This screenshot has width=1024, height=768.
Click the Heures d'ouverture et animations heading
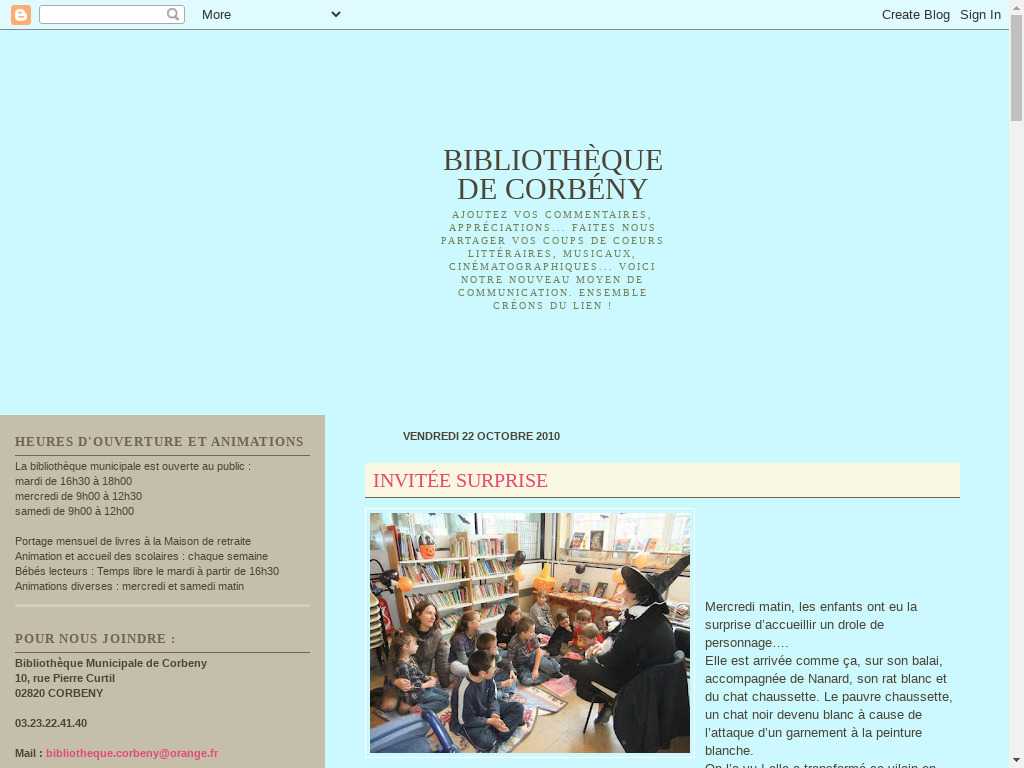pos(159,442)
